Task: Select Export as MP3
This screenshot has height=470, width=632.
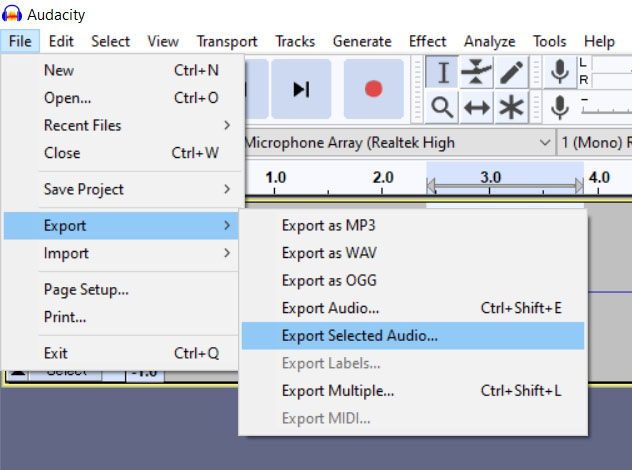Action: 413,226
